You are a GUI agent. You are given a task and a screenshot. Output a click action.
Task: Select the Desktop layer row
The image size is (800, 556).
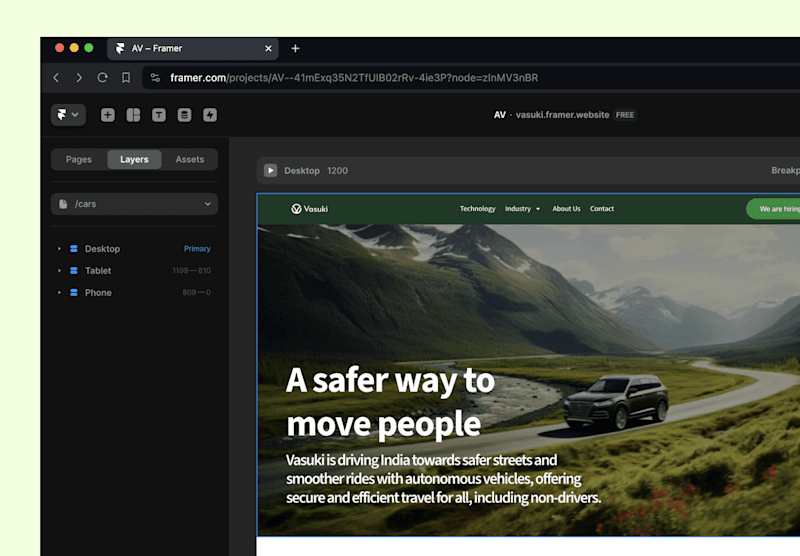tap(134, 249)
